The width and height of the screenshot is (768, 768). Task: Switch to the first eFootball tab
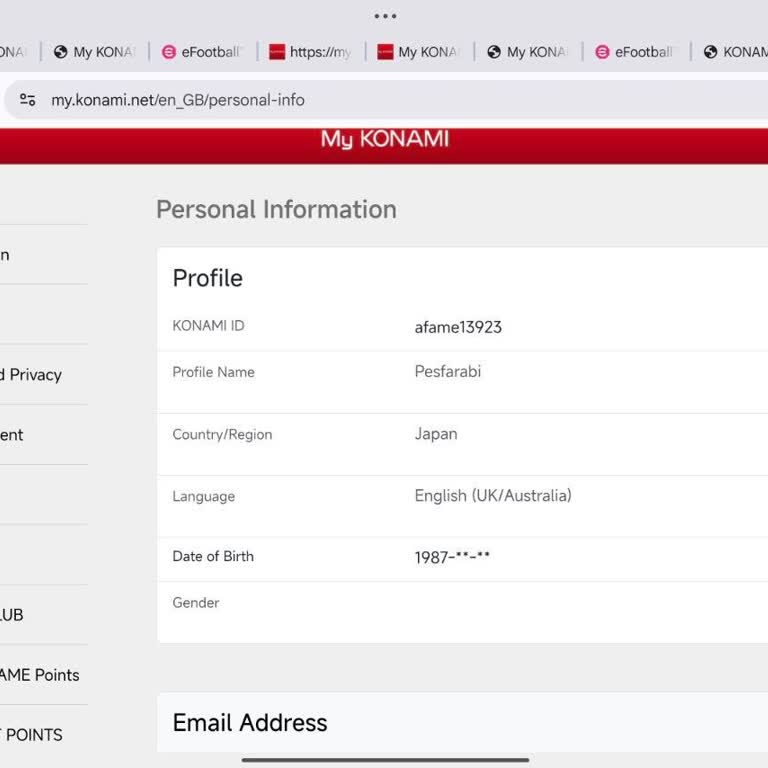click(x=203, y=52)
